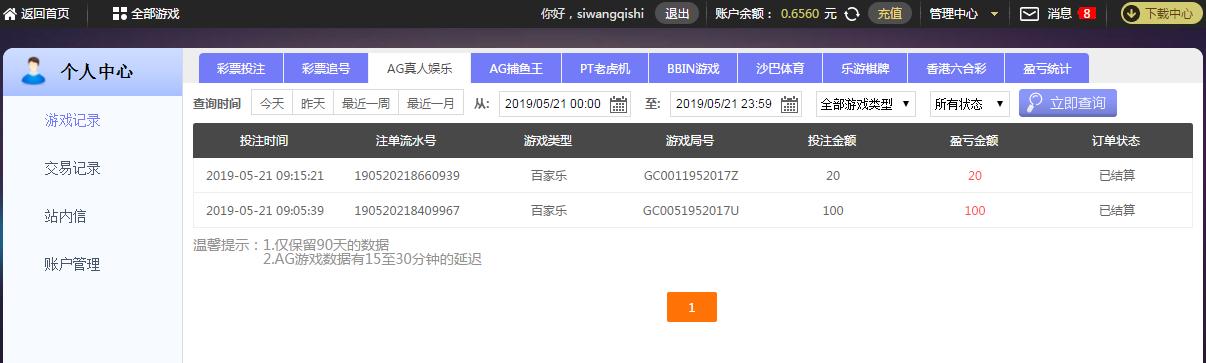Refresh the account balance with the reload icon

[x=852, y=14]
